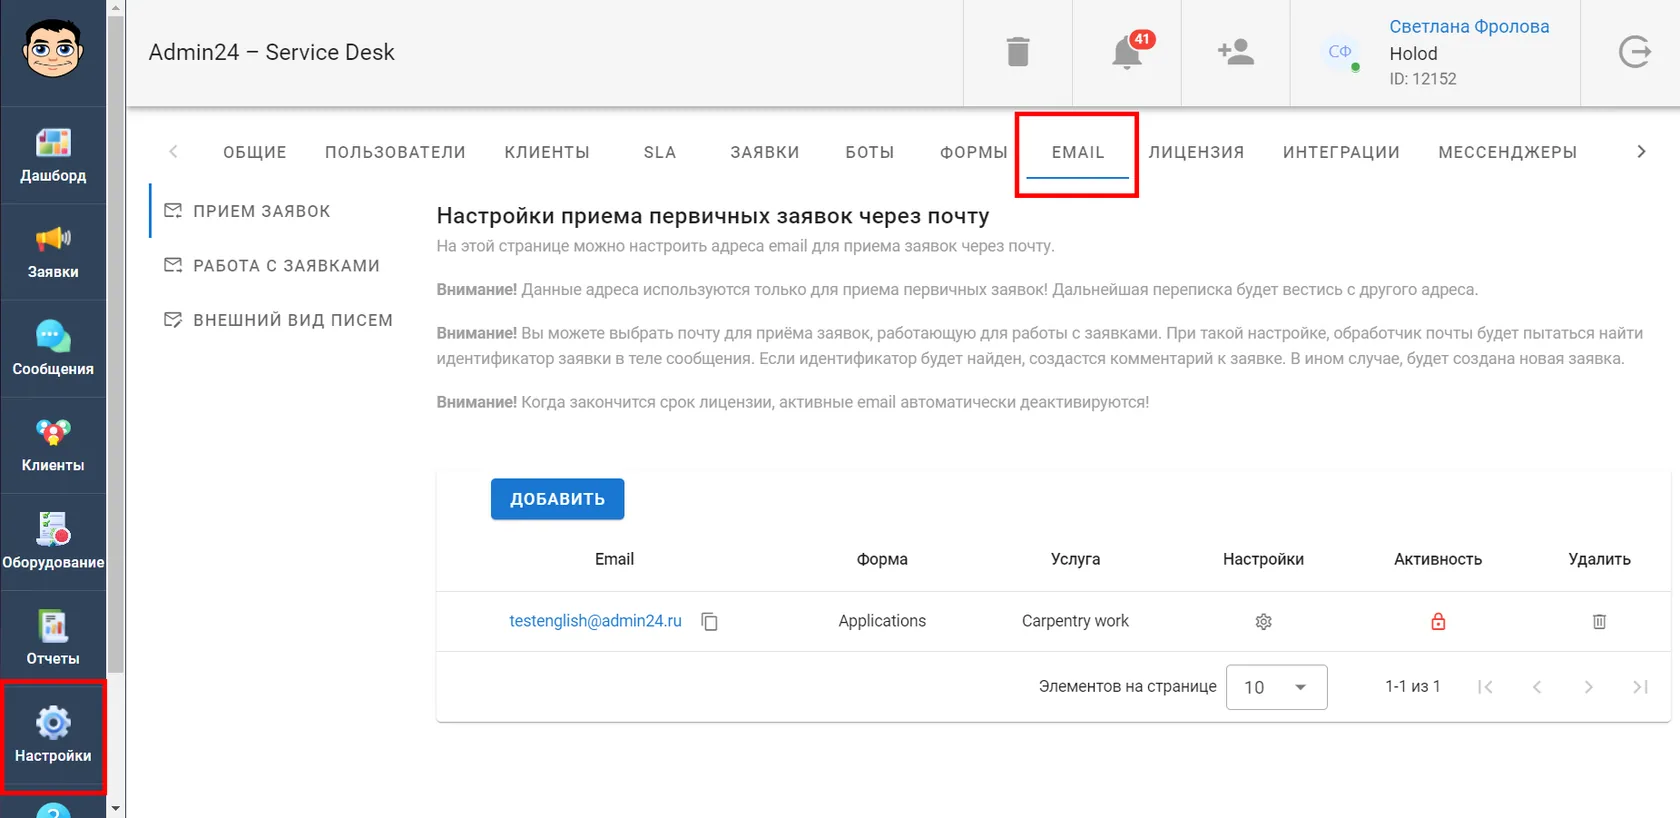
Task: Open notifications bell with 41 badge
Action: 1128,52
